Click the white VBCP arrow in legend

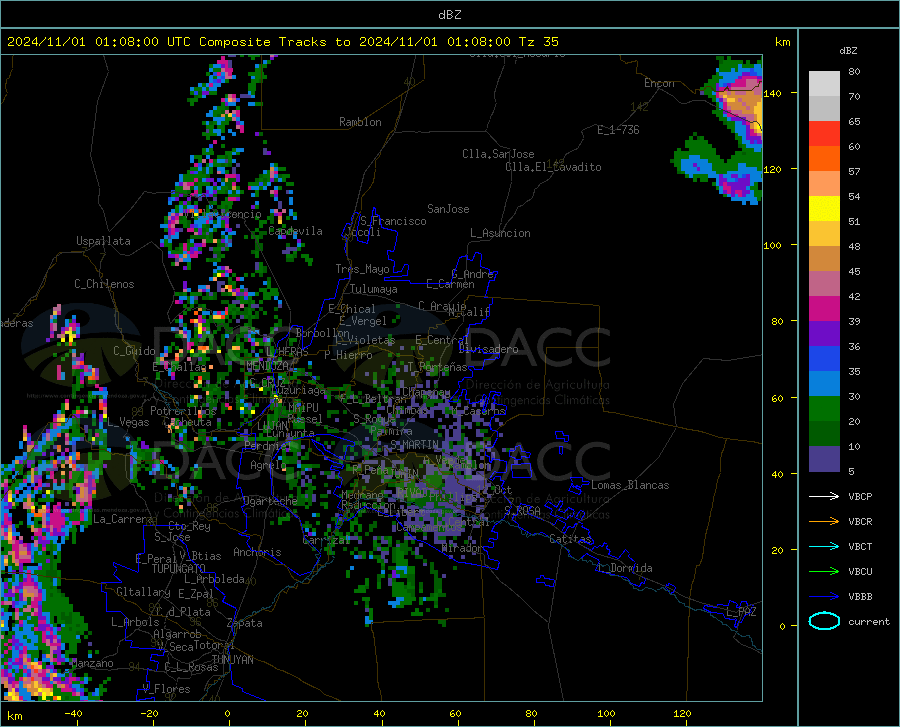click(x=824, y=496)
